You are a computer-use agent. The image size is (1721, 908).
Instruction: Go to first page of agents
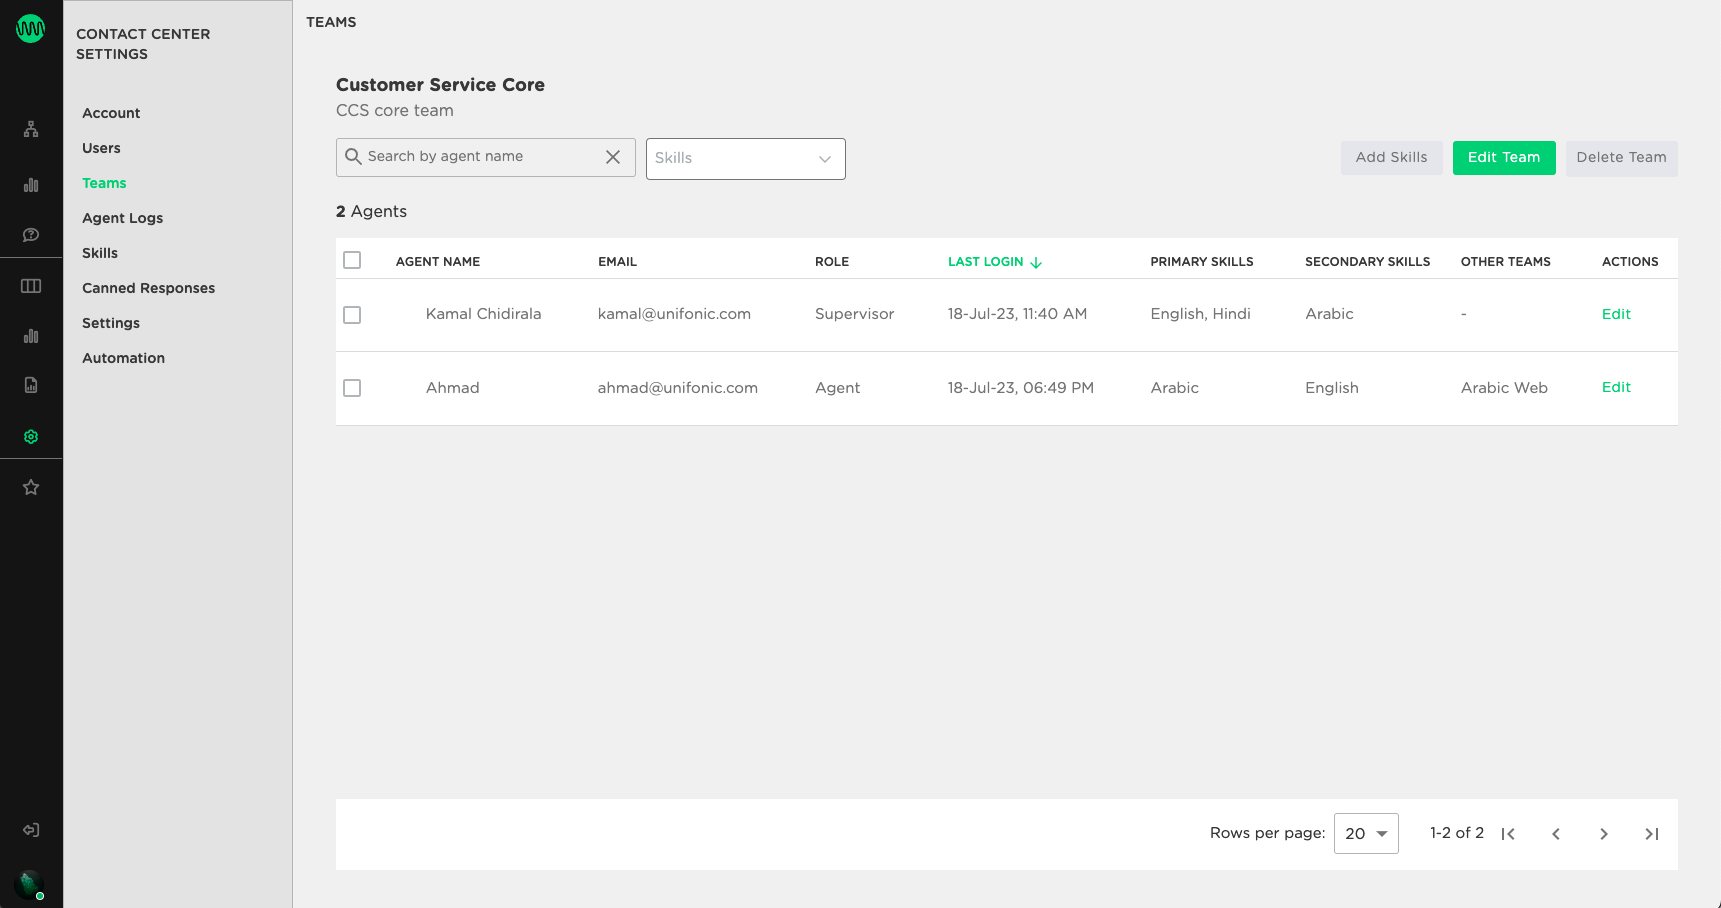[x=1508, y=834]
